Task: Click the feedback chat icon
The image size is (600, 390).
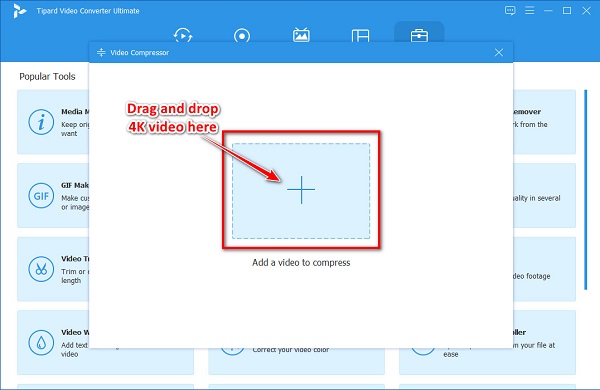Action: 510,10
